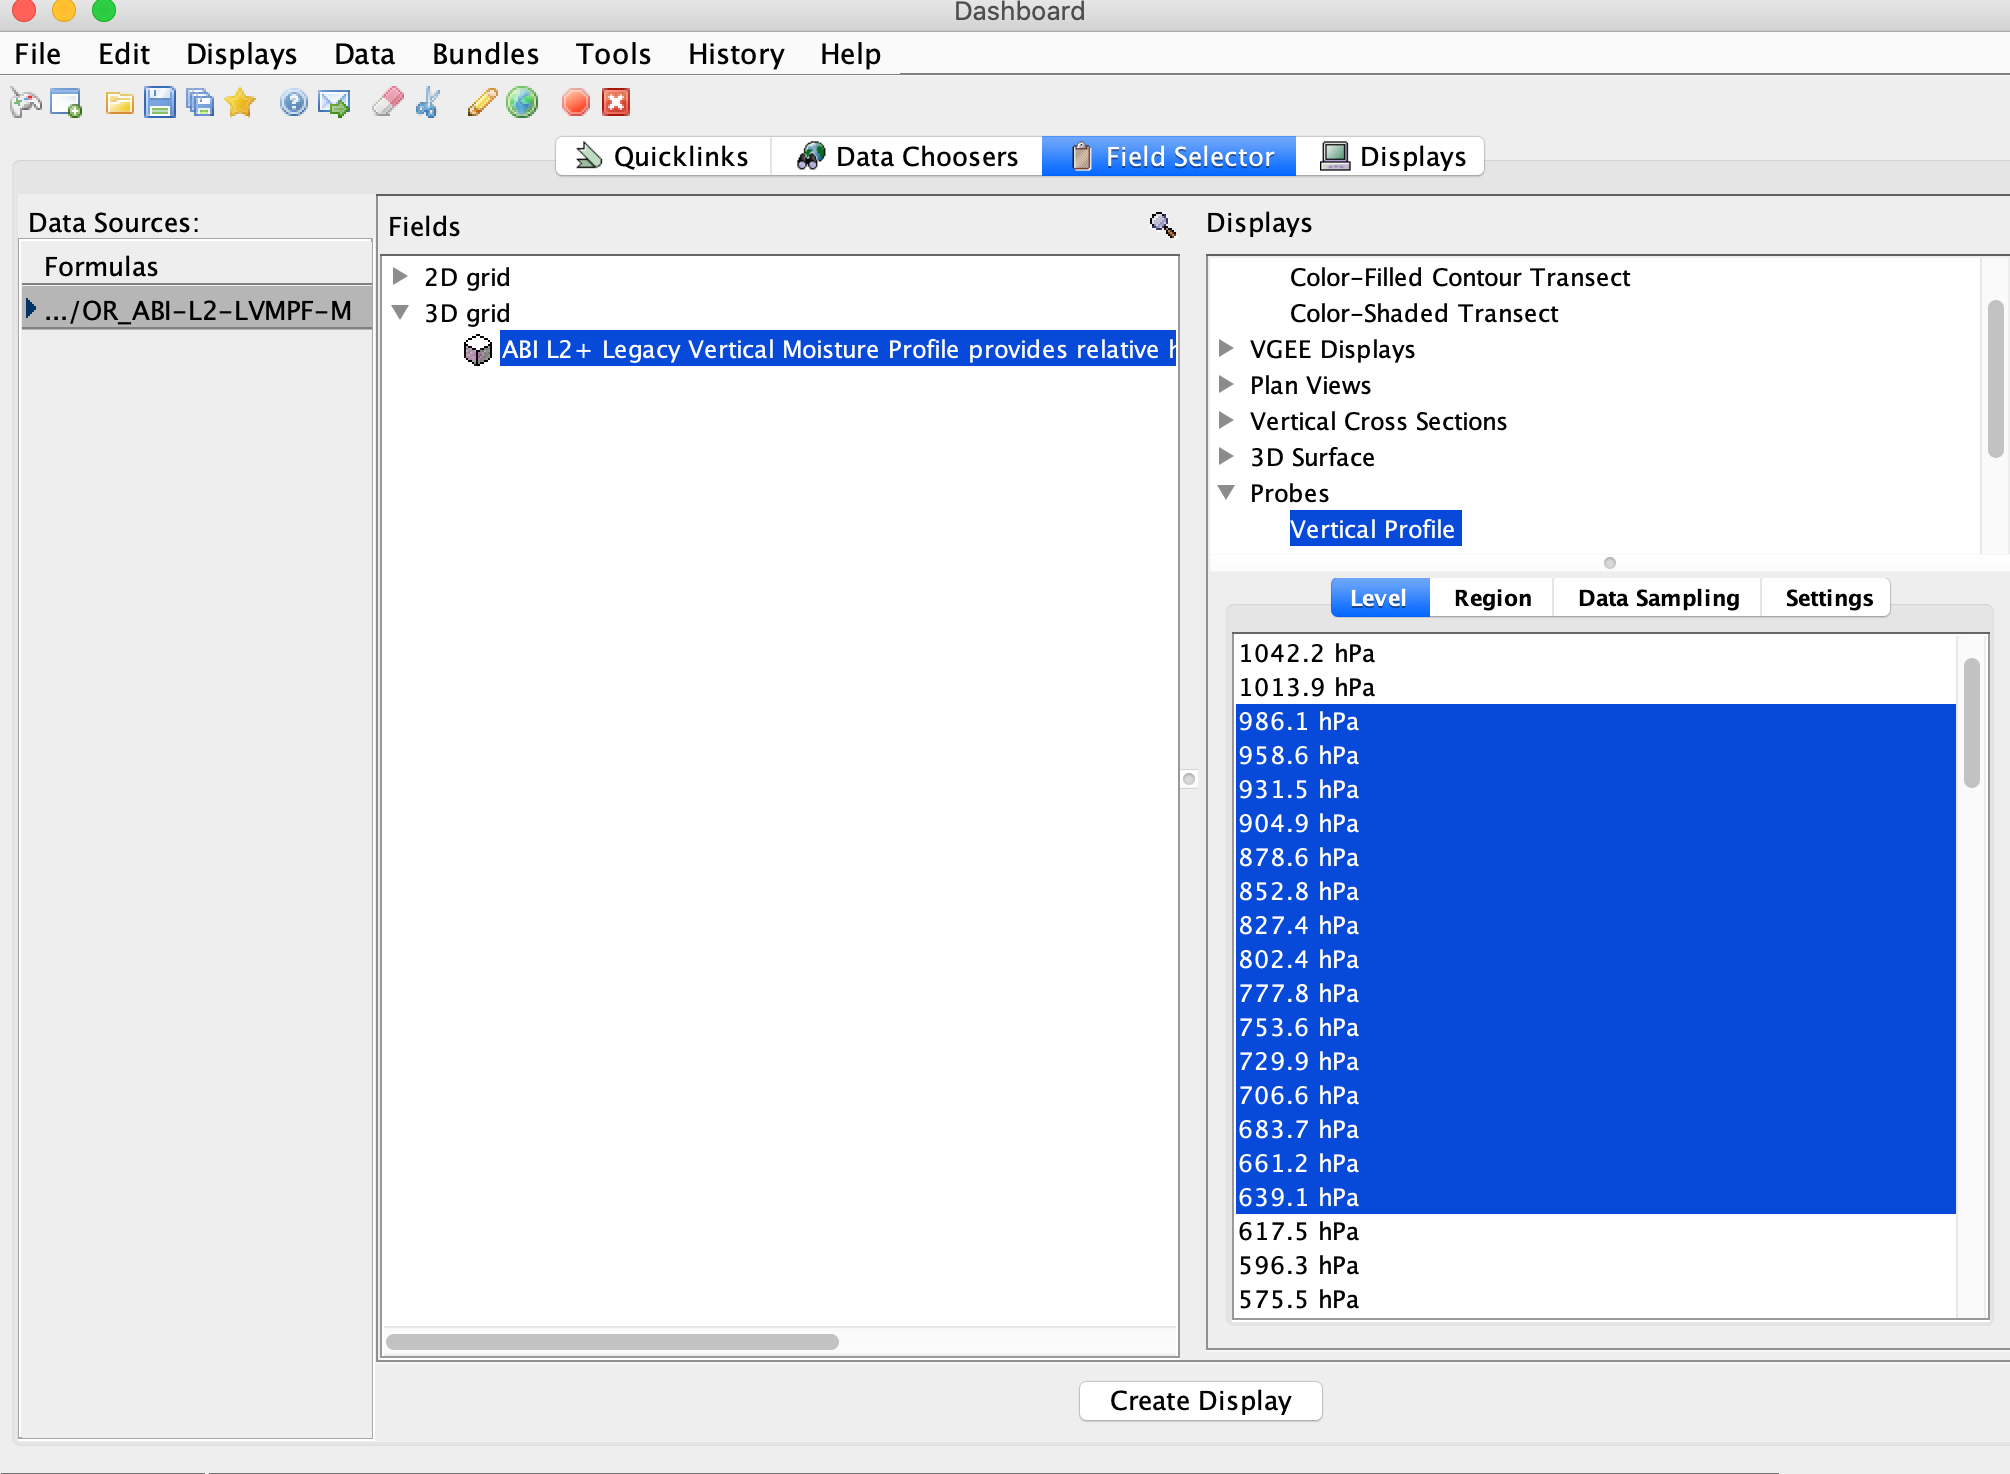
Task: Click the scissors toolbar icon
Action: point(429,102)
